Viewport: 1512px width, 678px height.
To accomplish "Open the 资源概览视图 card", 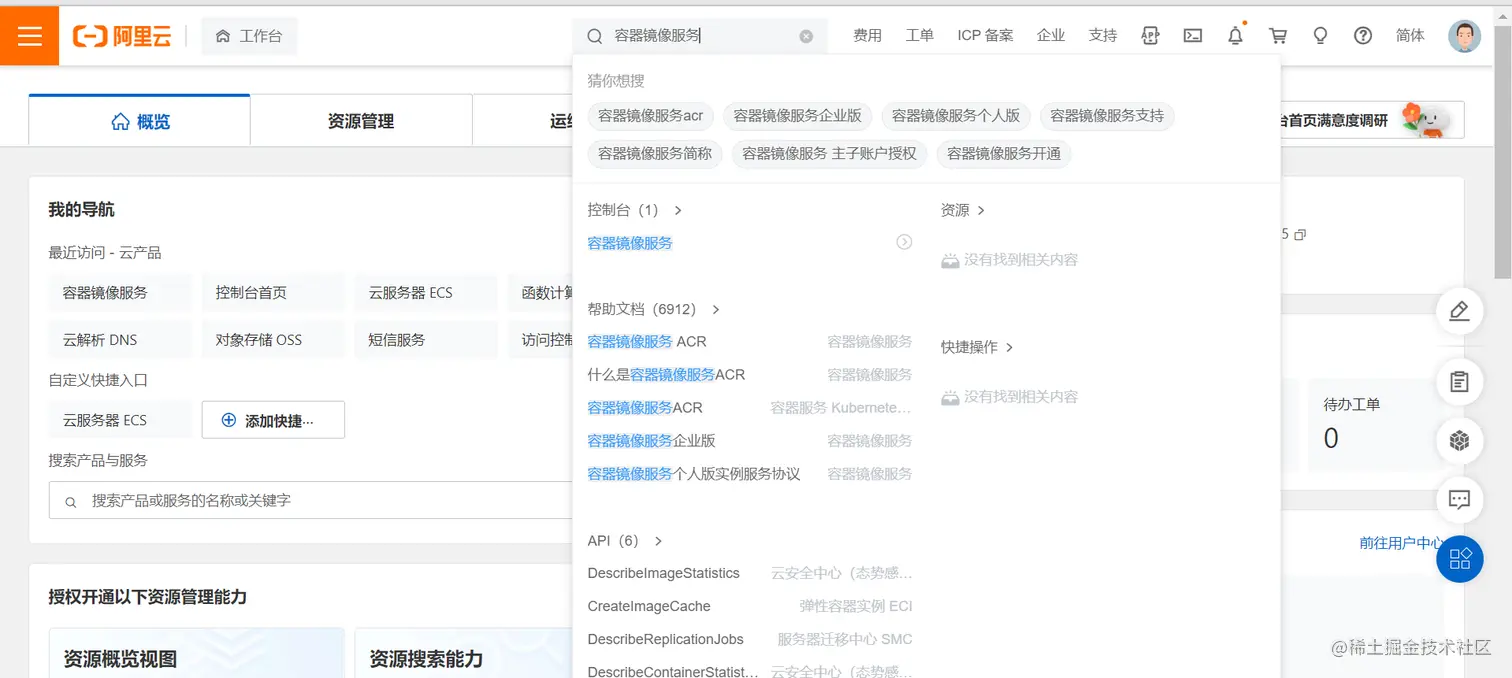I will (196, 653).
